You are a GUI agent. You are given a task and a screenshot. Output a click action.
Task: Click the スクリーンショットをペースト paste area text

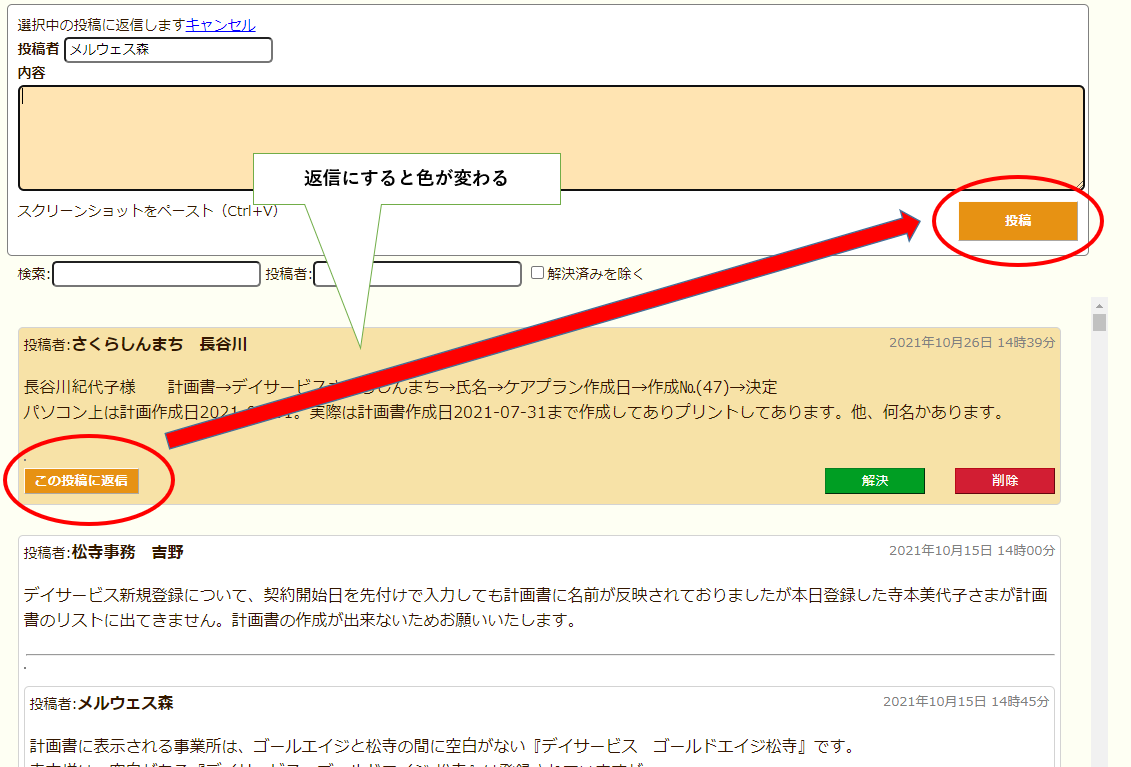pyautogui.click(x=148, y=211)
